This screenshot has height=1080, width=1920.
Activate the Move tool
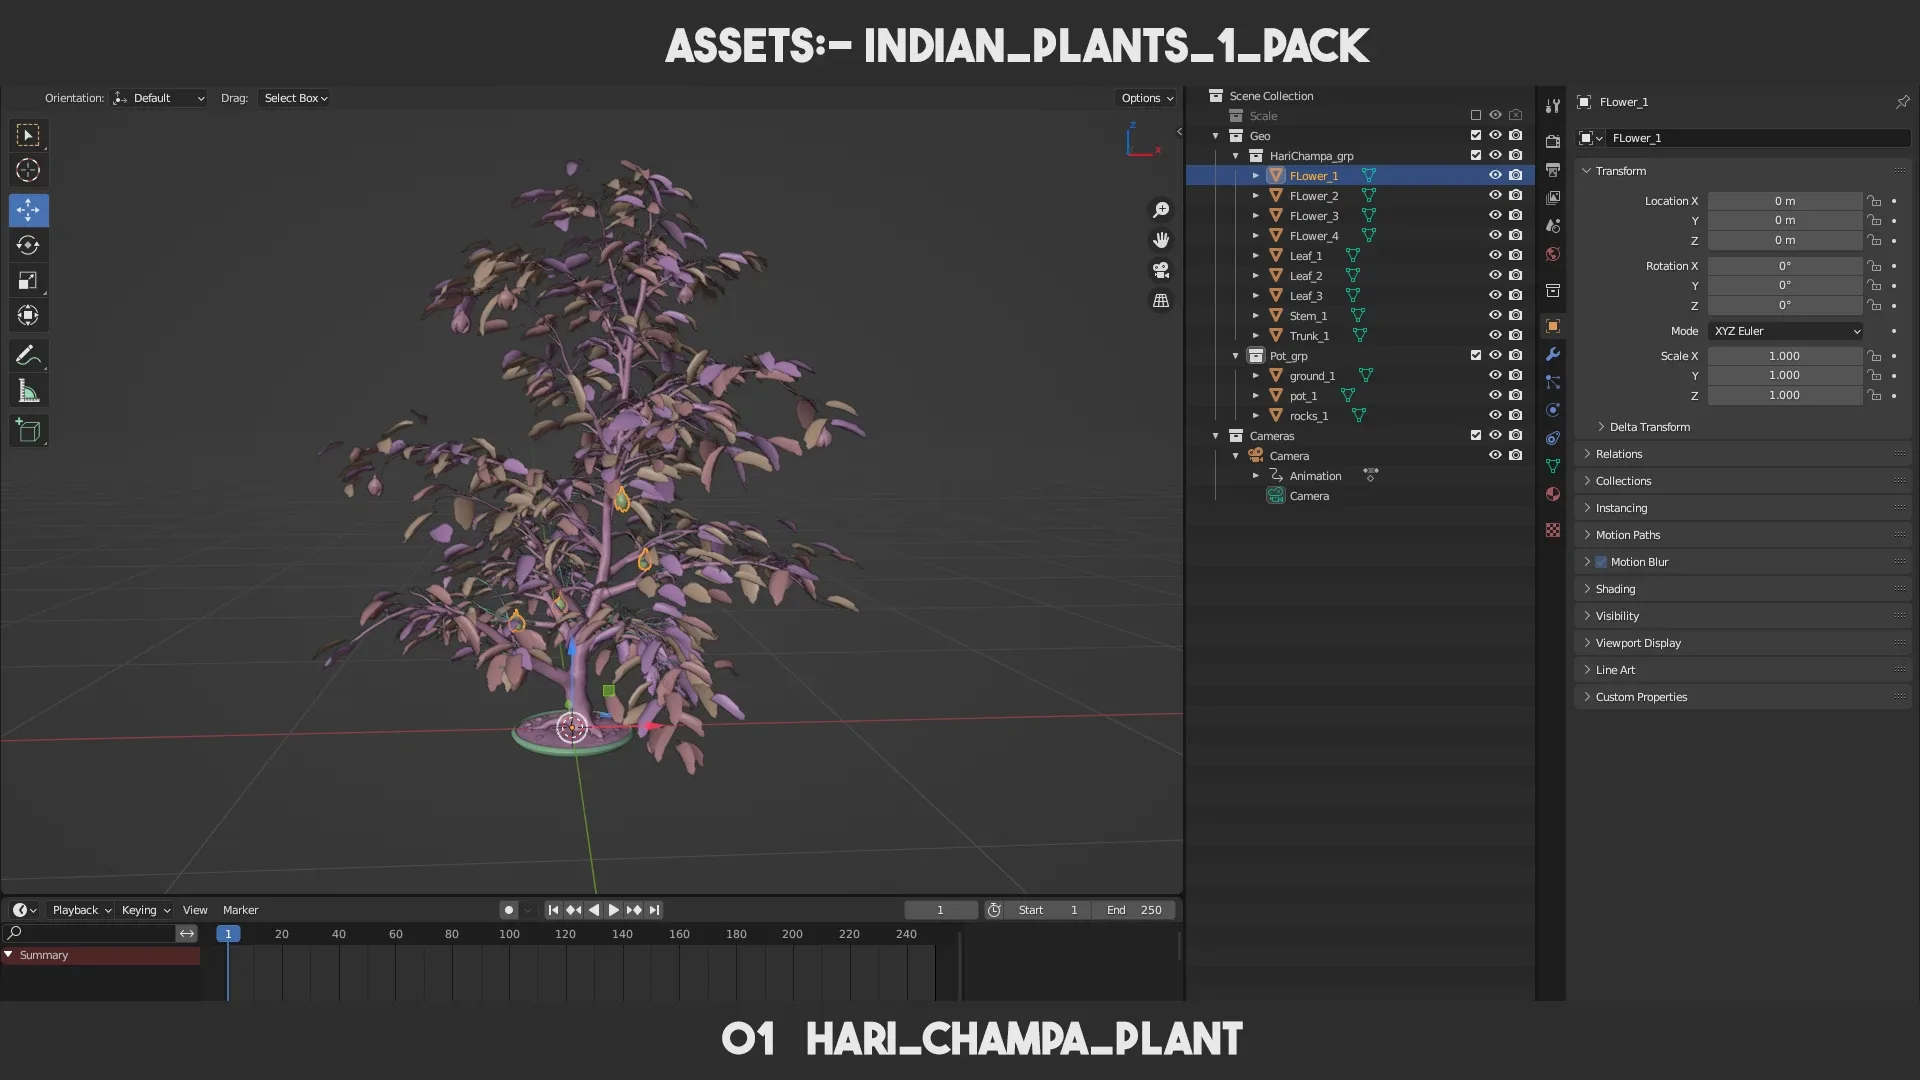pos(28,210)
